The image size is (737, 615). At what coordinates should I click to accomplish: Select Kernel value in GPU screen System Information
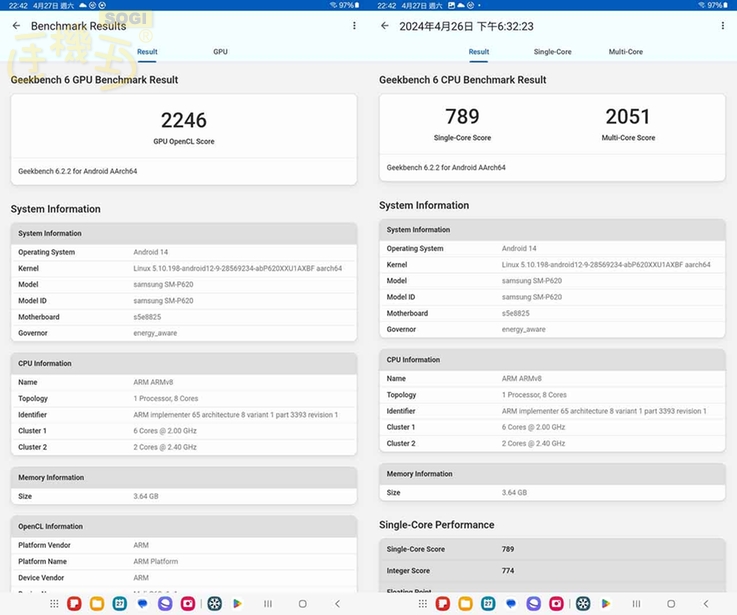click(x=238, y=268)
